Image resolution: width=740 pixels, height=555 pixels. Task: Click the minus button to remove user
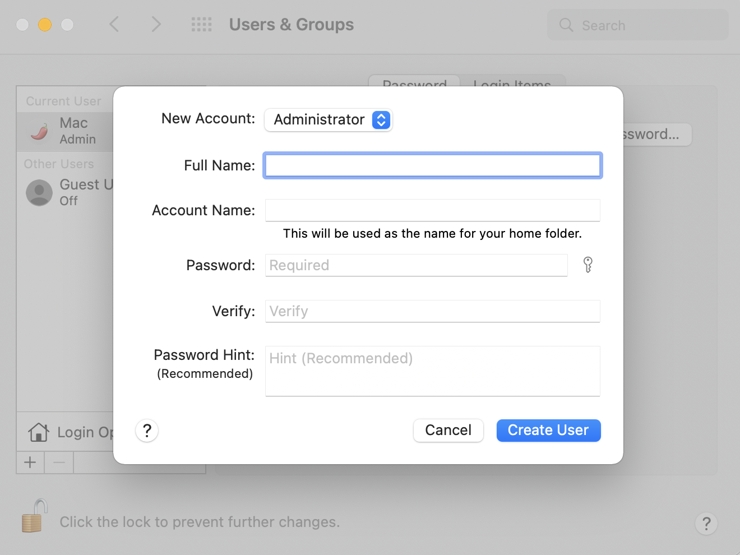59,462
